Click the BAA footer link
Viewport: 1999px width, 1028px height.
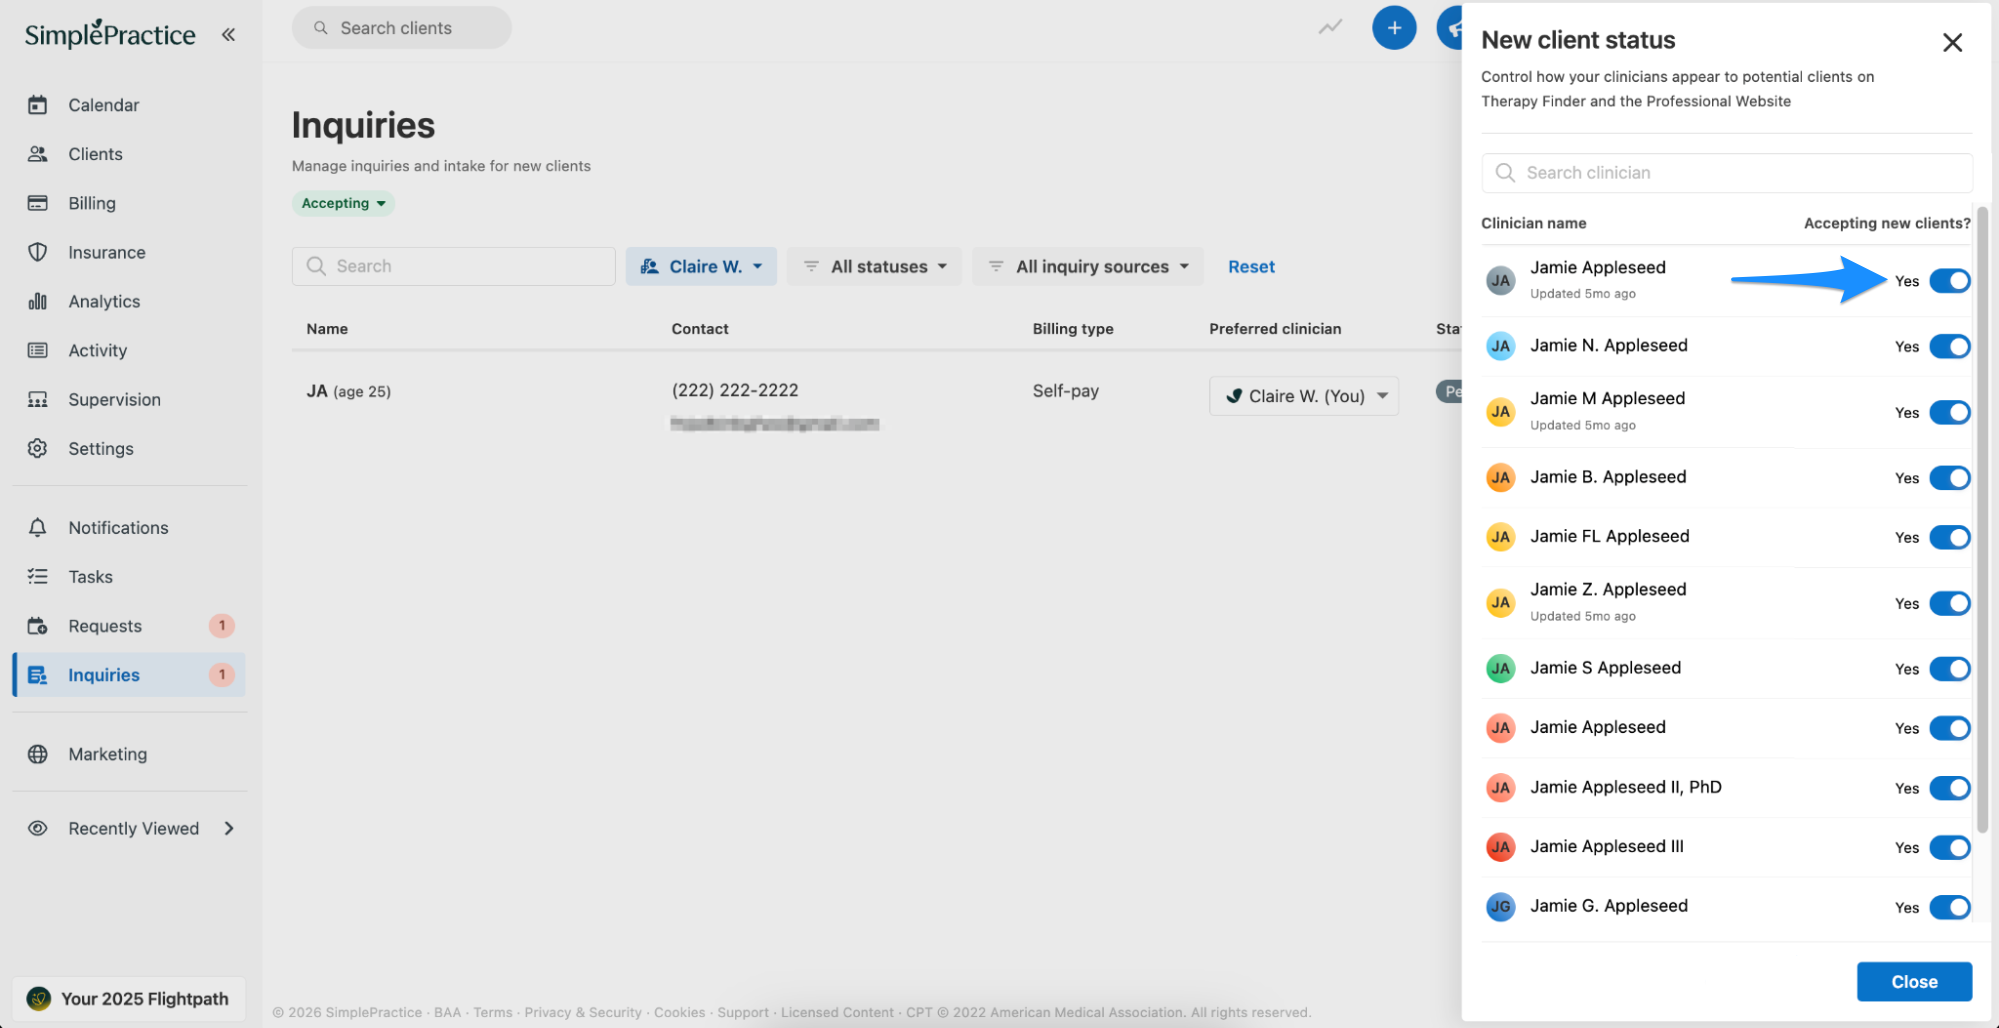[447, 1012]
